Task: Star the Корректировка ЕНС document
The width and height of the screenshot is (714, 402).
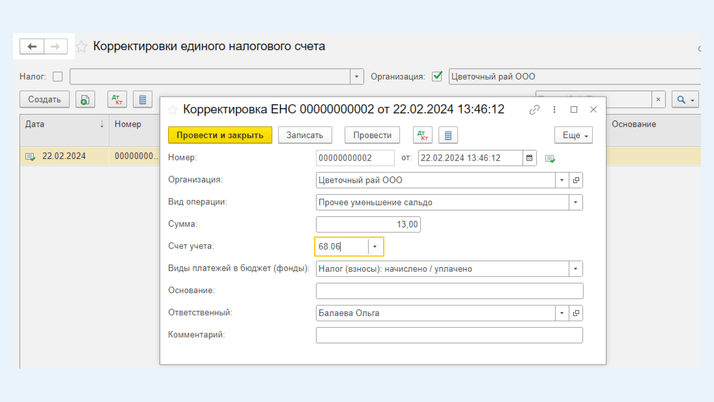Action: (x=173, y=110)
